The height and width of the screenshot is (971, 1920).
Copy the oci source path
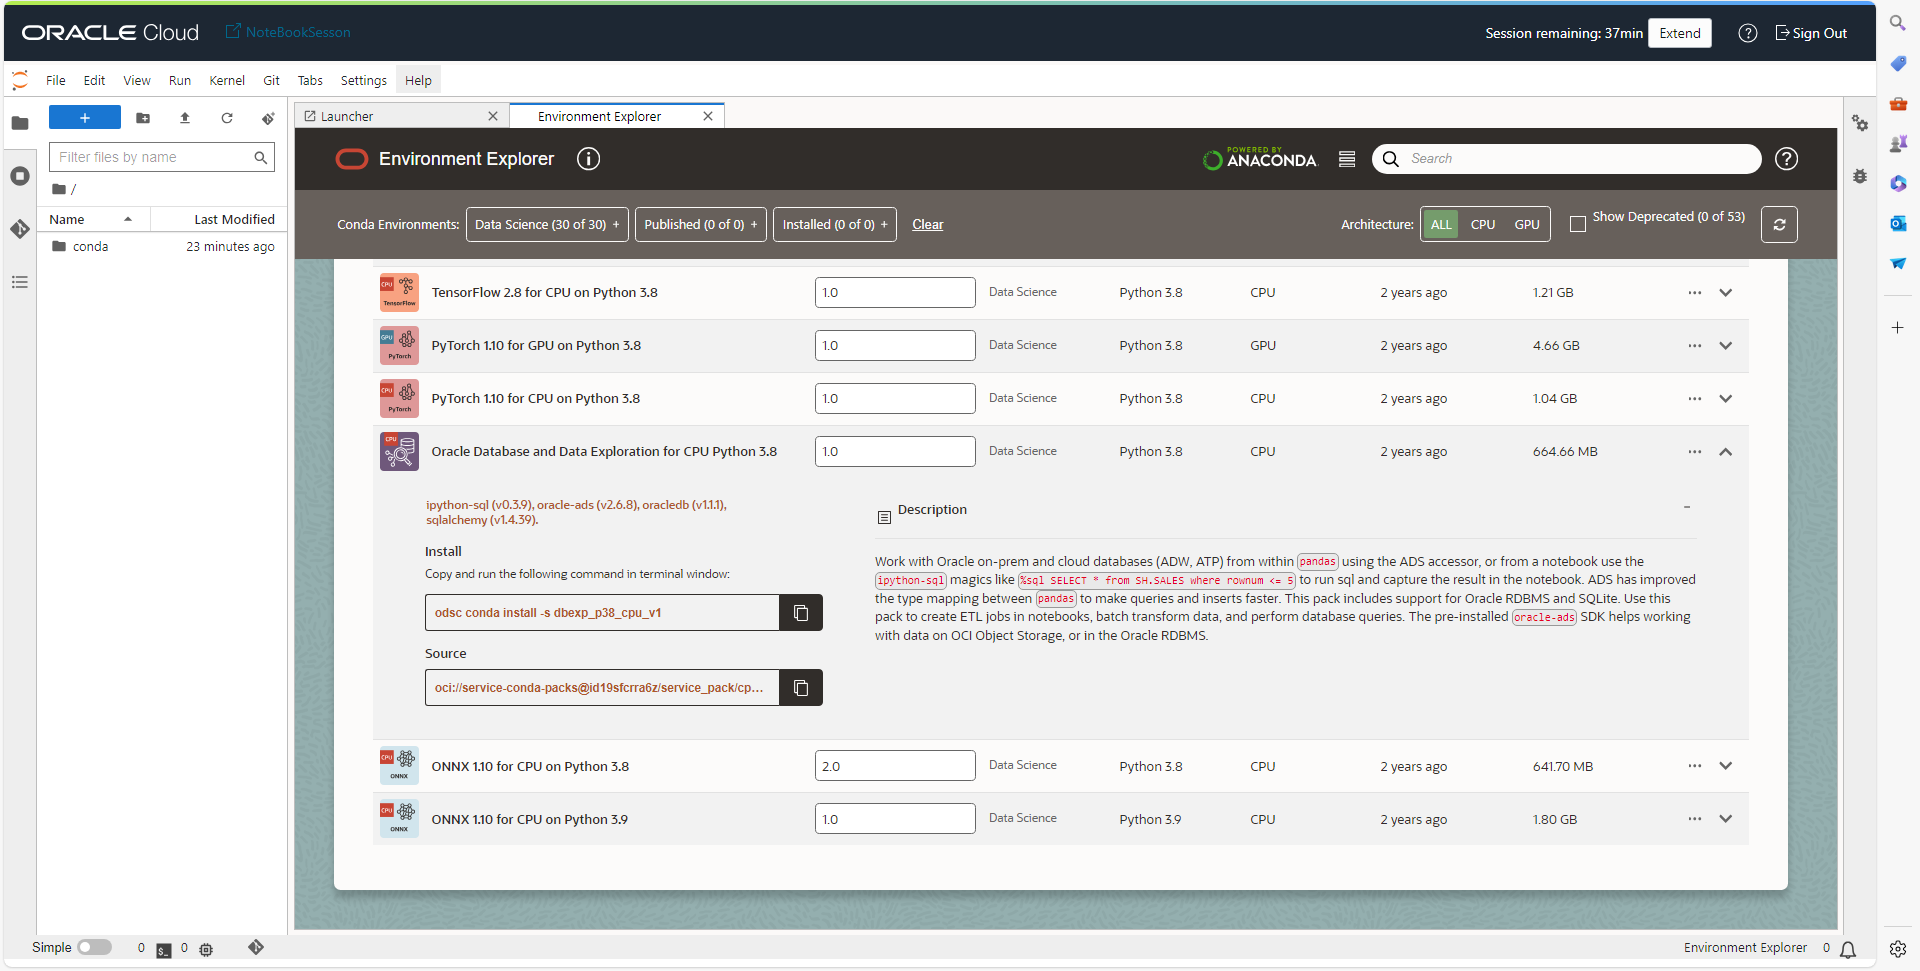point(801,688)
